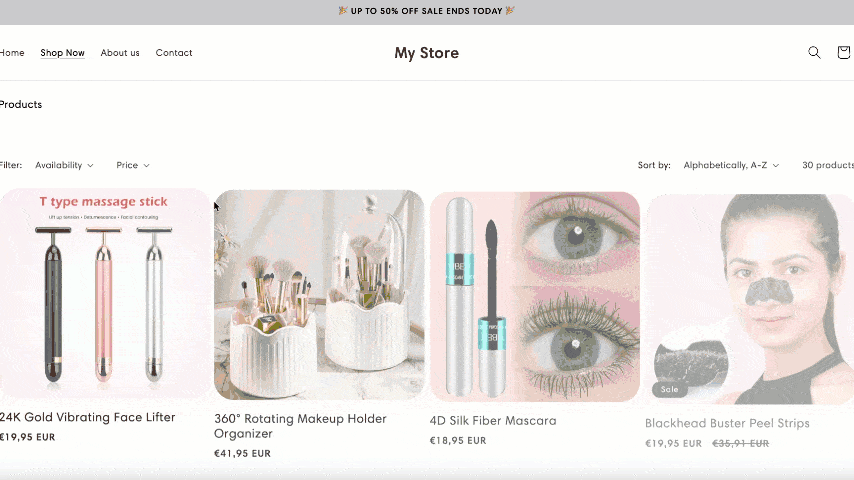The width and height of the screenshot is (854, 480).
Task: Open the shopping cart icon
Action: click(x=844, y=52)
